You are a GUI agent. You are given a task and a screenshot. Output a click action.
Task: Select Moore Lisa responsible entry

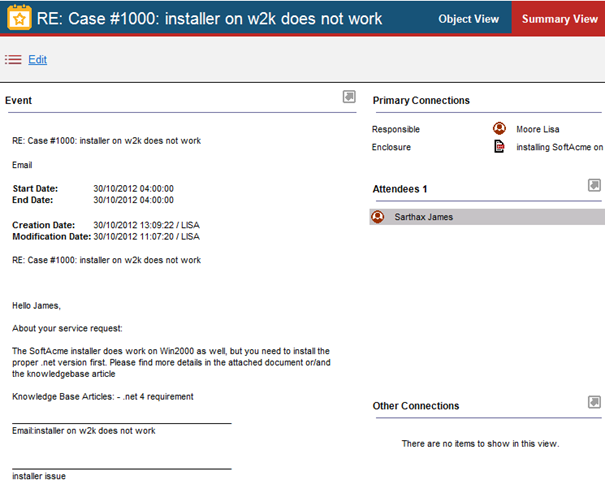[537, 129]
